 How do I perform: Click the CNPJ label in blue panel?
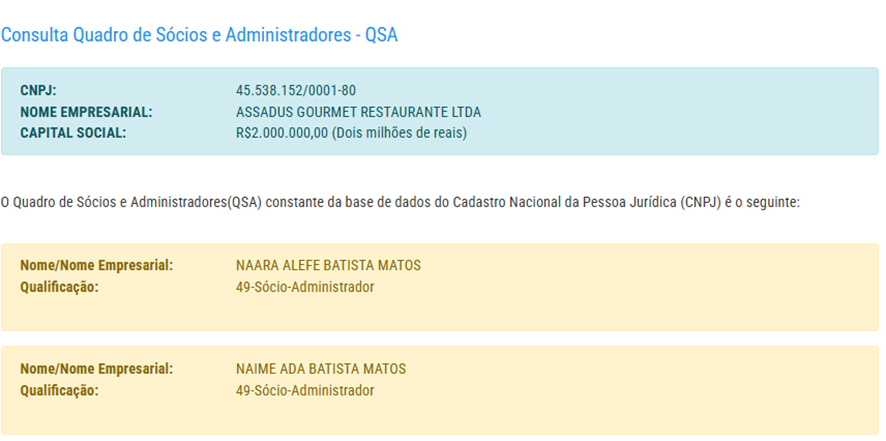coord(38,90)
